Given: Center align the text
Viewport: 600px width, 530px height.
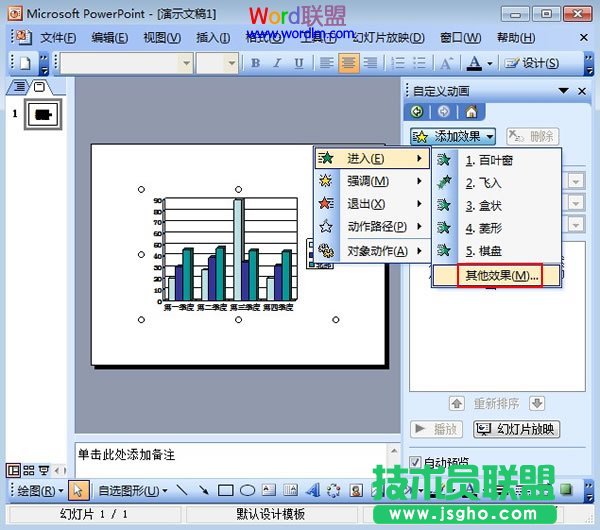Looking at the screenshot, I should tap(348, 63).
